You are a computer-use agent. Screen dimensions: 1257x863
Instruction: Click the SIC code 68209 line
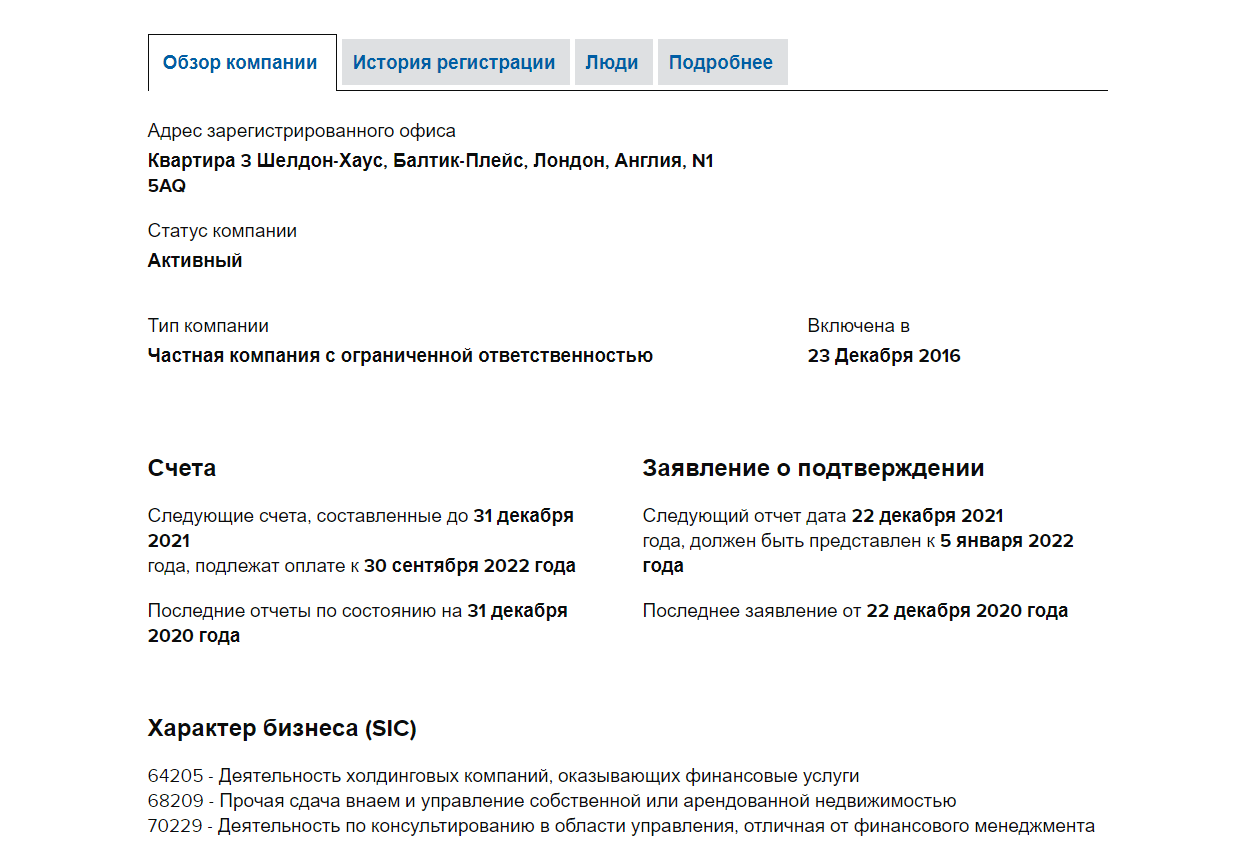pos(551,801)
